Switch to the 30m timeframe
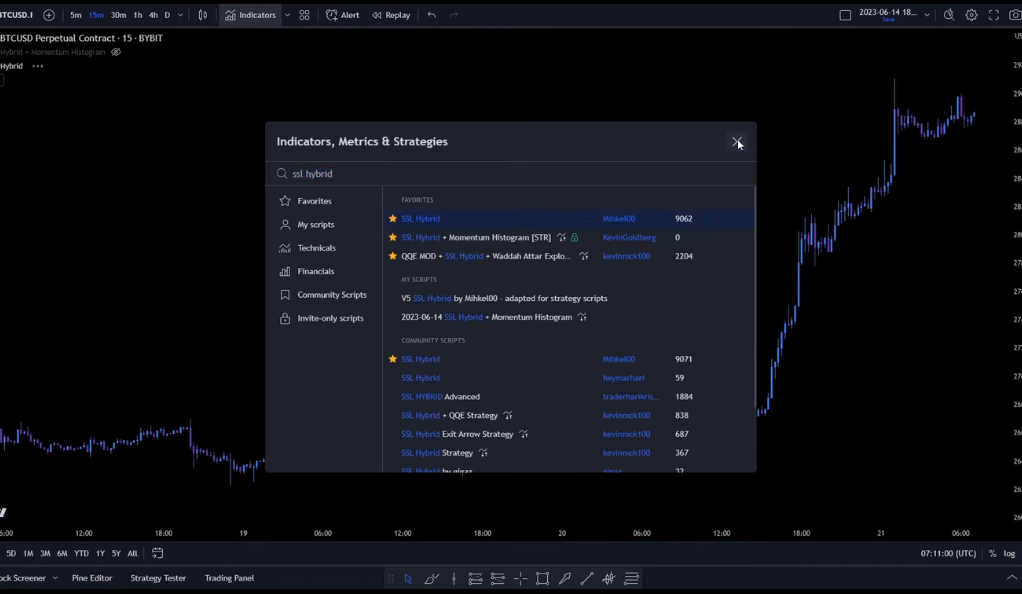Image resolution: width=1022 pixels, height=594 pixels. (x=118, y=14)
